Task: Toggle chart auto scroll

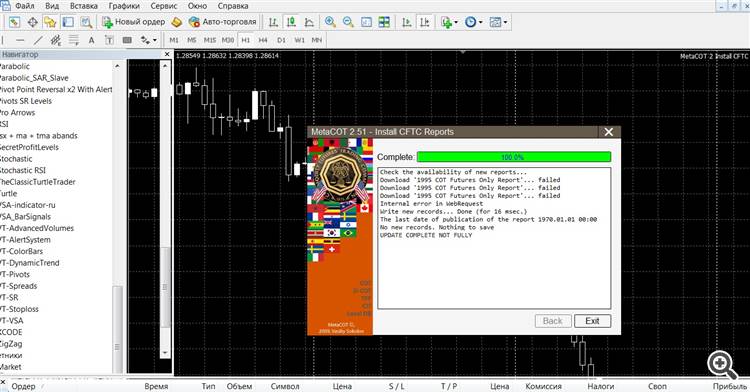Action: coord(407,22)
